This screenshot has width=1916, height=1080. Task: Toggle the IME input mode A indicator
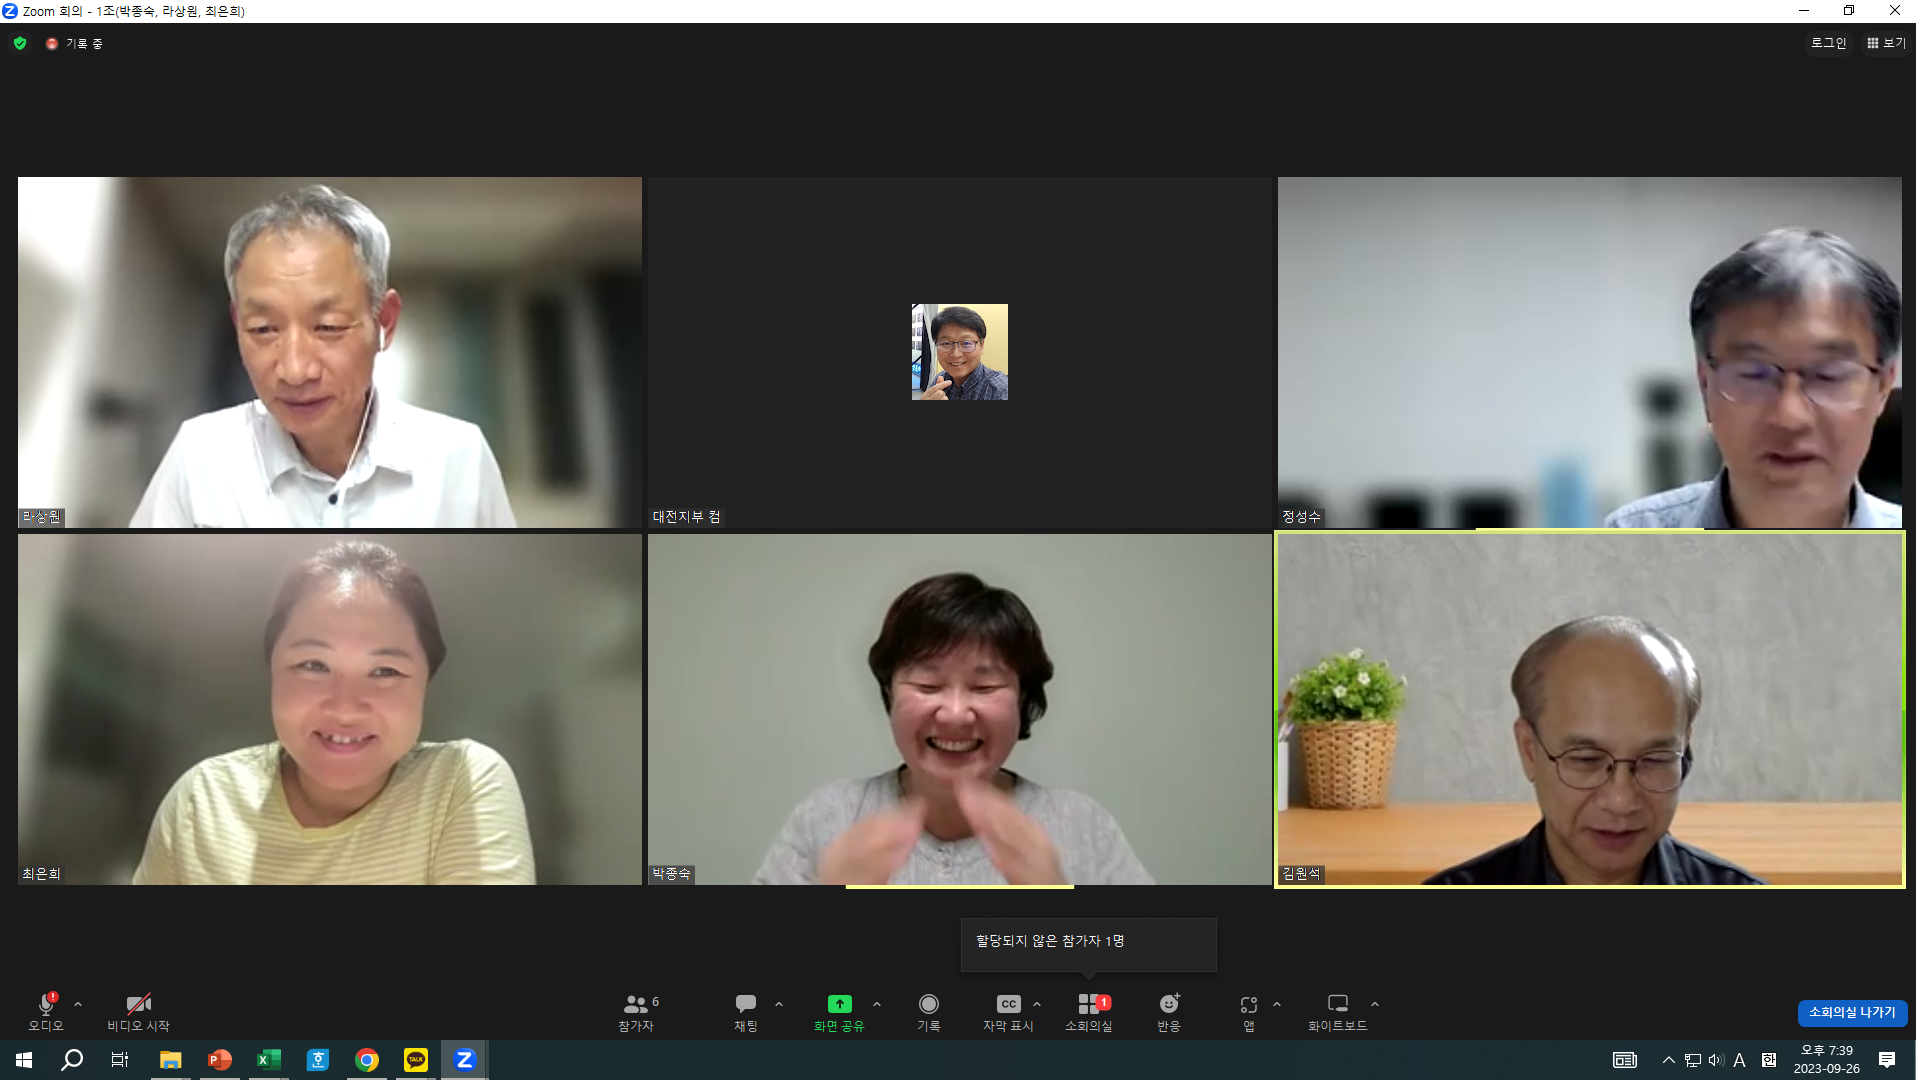pyautogui.click(x=1740, y=1060)
